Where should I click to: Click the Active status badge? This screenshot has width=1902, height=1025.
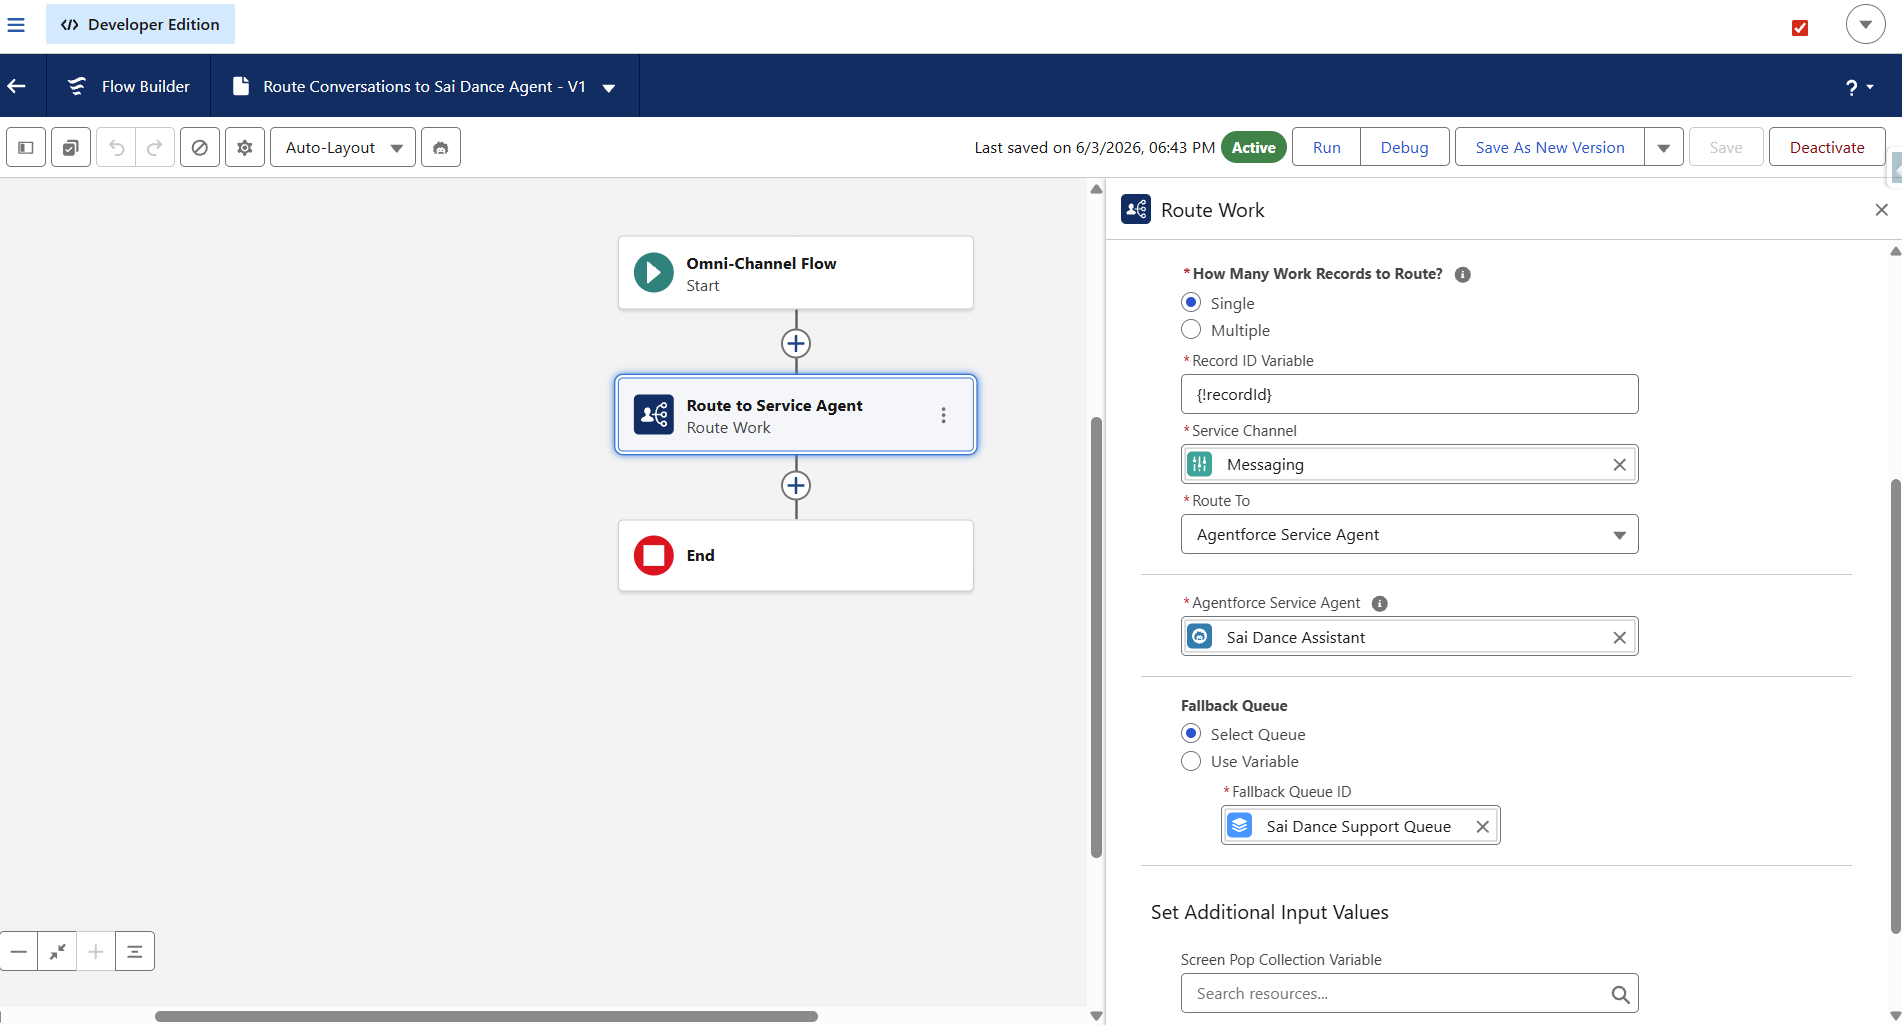tap(1253, 147)
